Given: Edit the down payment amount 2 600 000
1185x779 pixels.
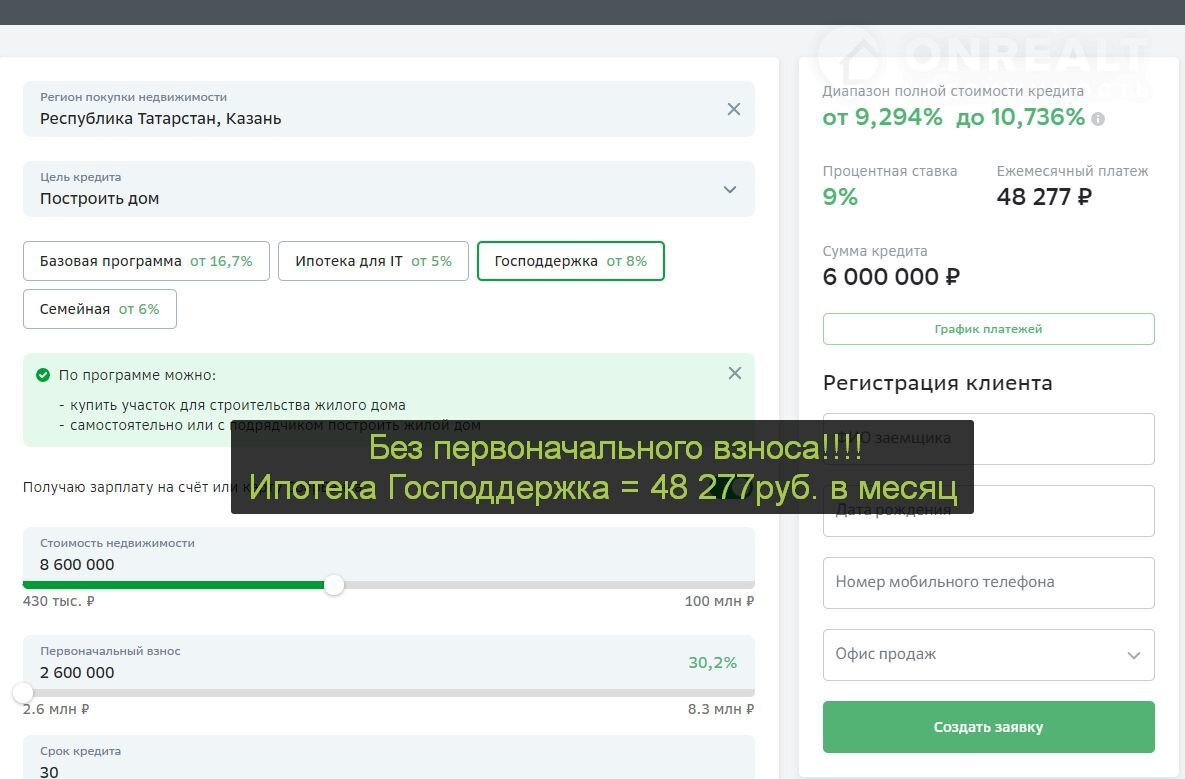Looking at the screenshot, I should (x=78, y=672).
